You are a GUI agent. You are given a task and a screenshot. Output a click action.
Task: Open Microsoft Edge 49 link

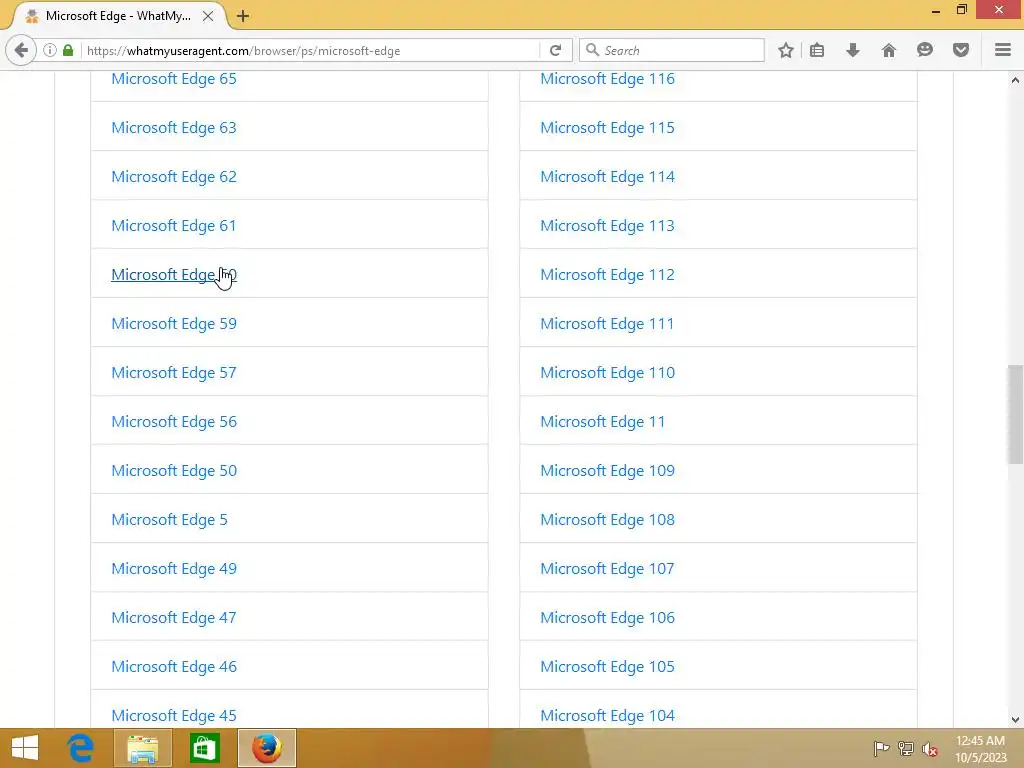174,569
